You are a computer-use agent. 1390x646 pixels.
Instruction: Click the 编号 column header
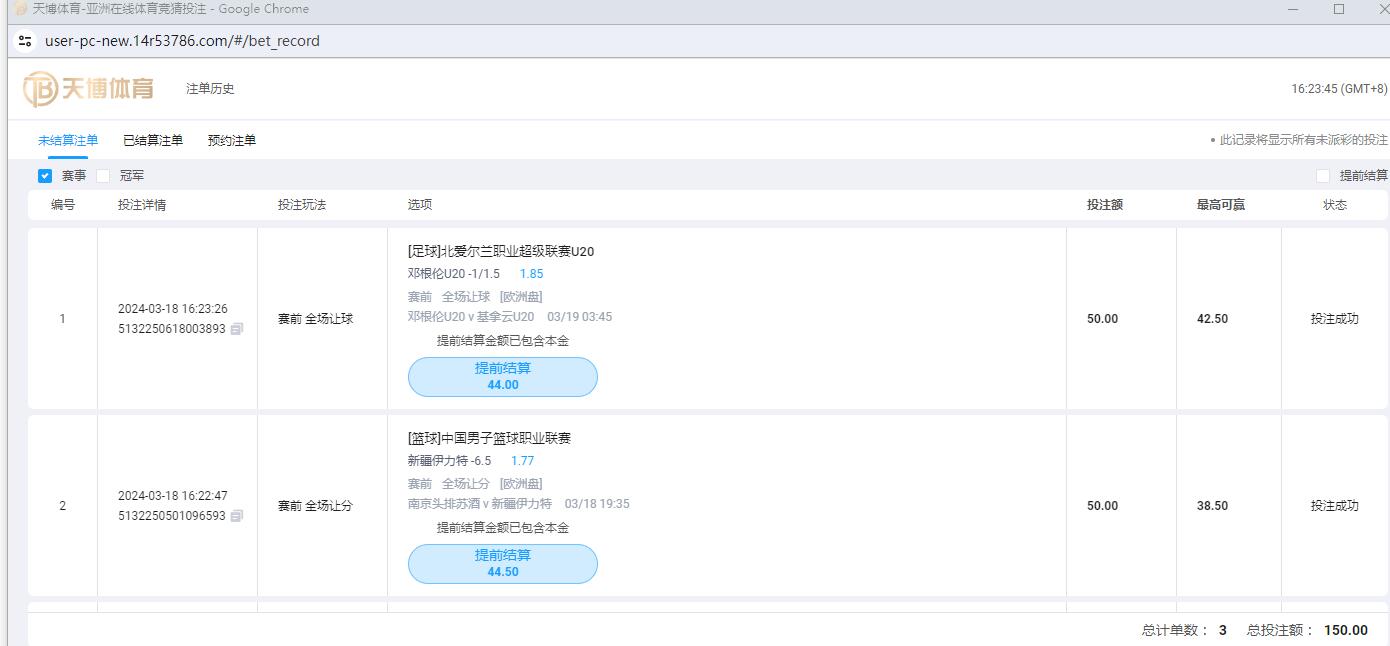[x=63, y=205]
